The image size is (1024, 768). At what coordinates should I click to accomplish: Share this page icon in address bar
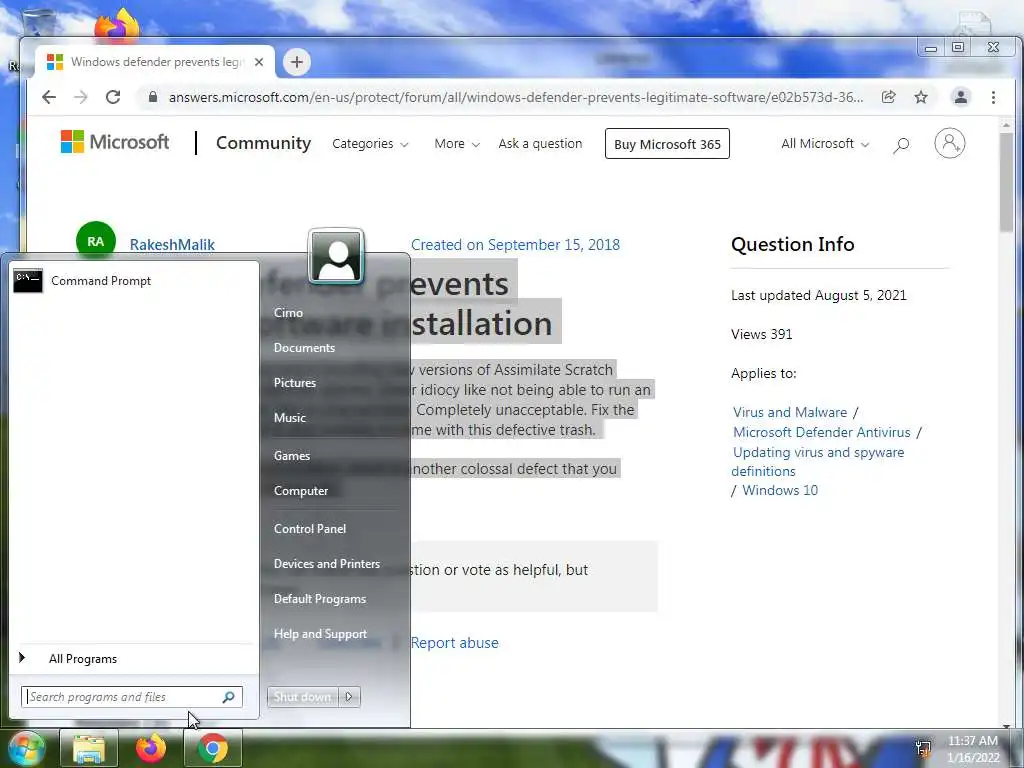pyautogui.click(x=888, y=97)
